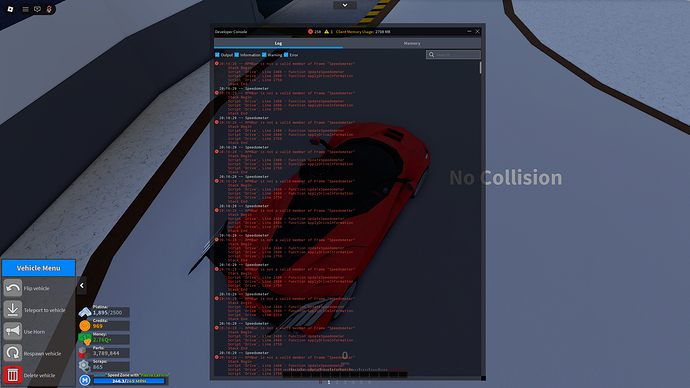Minimize the Developer Console window
The height and width of the screenshot is (388, 690).
(x=469, y=31)
